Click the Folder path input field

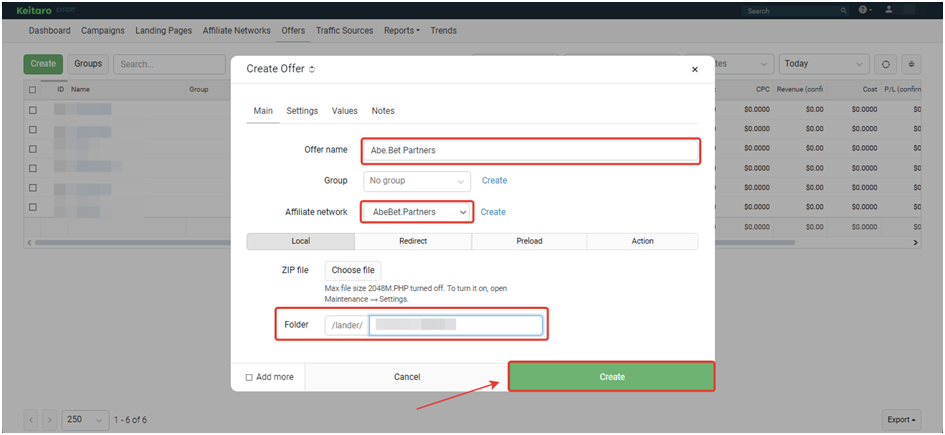click(456, 325)
